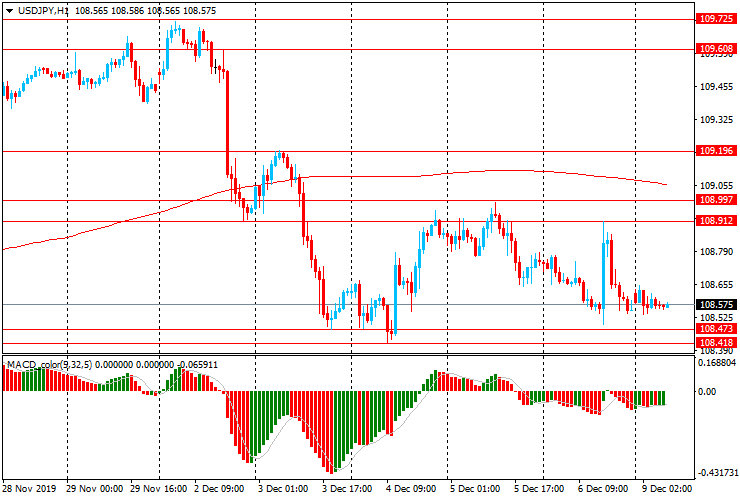Open the chart dropdown triangle beside USDJPY

click(x=9, y=11)
